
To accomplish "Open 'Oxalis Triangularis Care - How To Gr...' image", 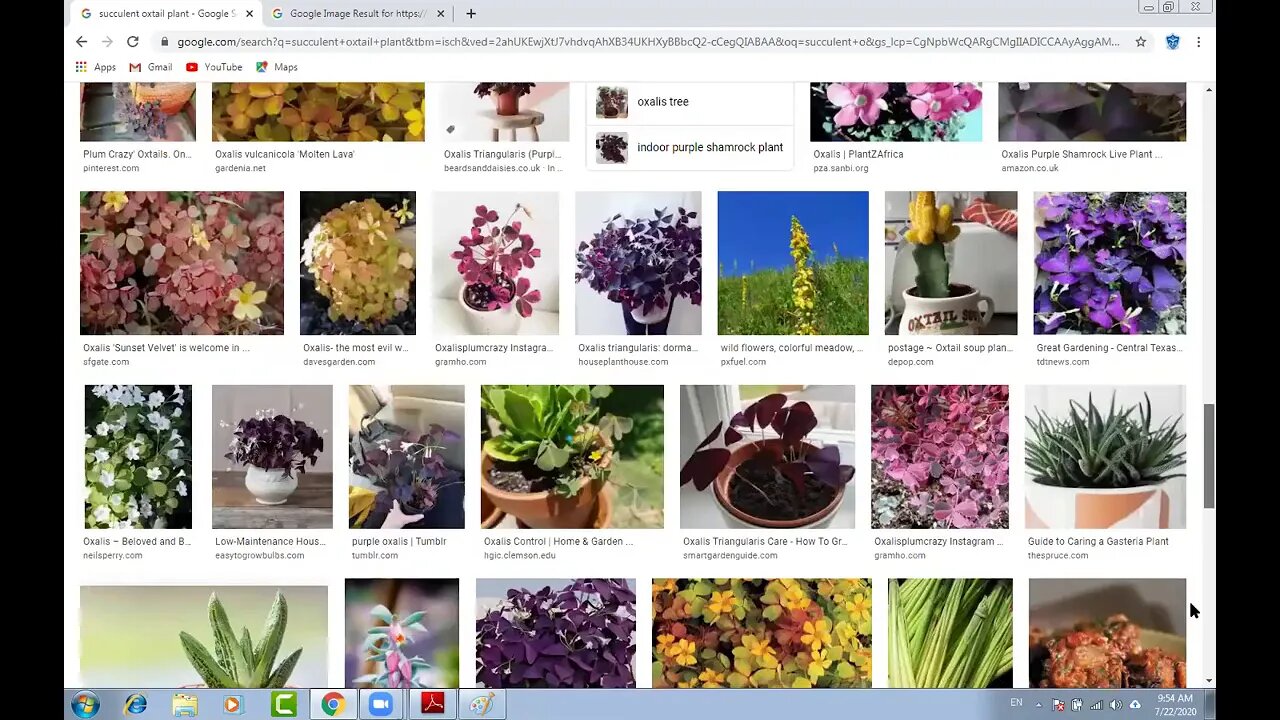I will click(x=767, y=457).
